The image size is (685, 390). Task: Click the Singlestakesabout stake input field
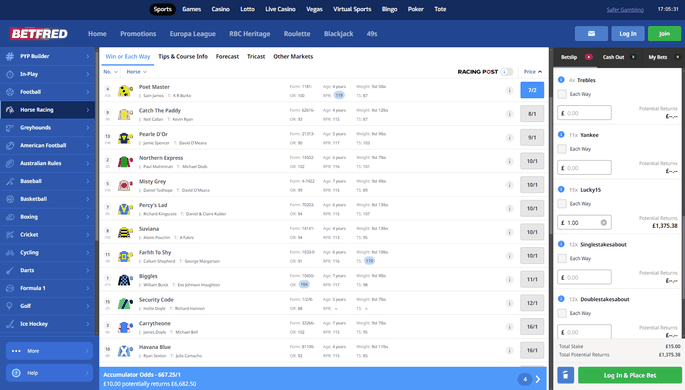click(585, 277)
